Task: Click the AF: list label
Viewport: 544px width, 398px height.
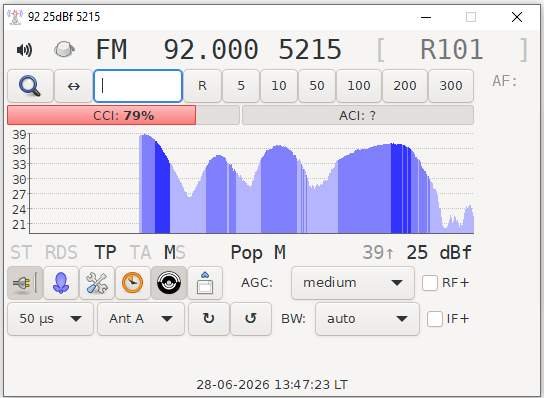Action: point(504,81)
